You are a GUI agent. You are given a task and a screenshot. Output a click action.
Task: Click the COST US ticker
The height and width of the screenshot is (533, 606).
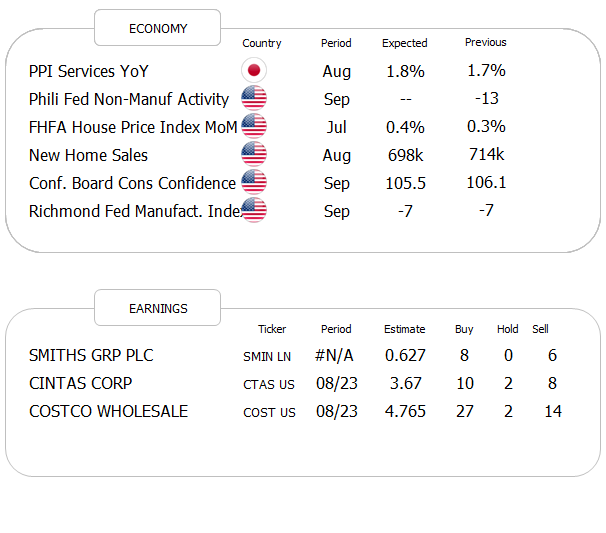pos(269,412)
